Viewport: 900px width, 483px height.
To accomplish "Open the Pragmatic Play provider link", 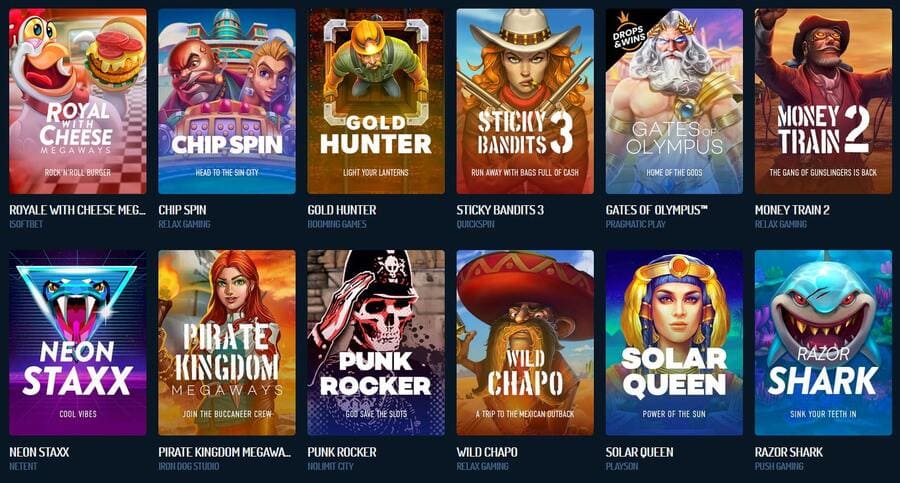I will [x=635, y=224].
